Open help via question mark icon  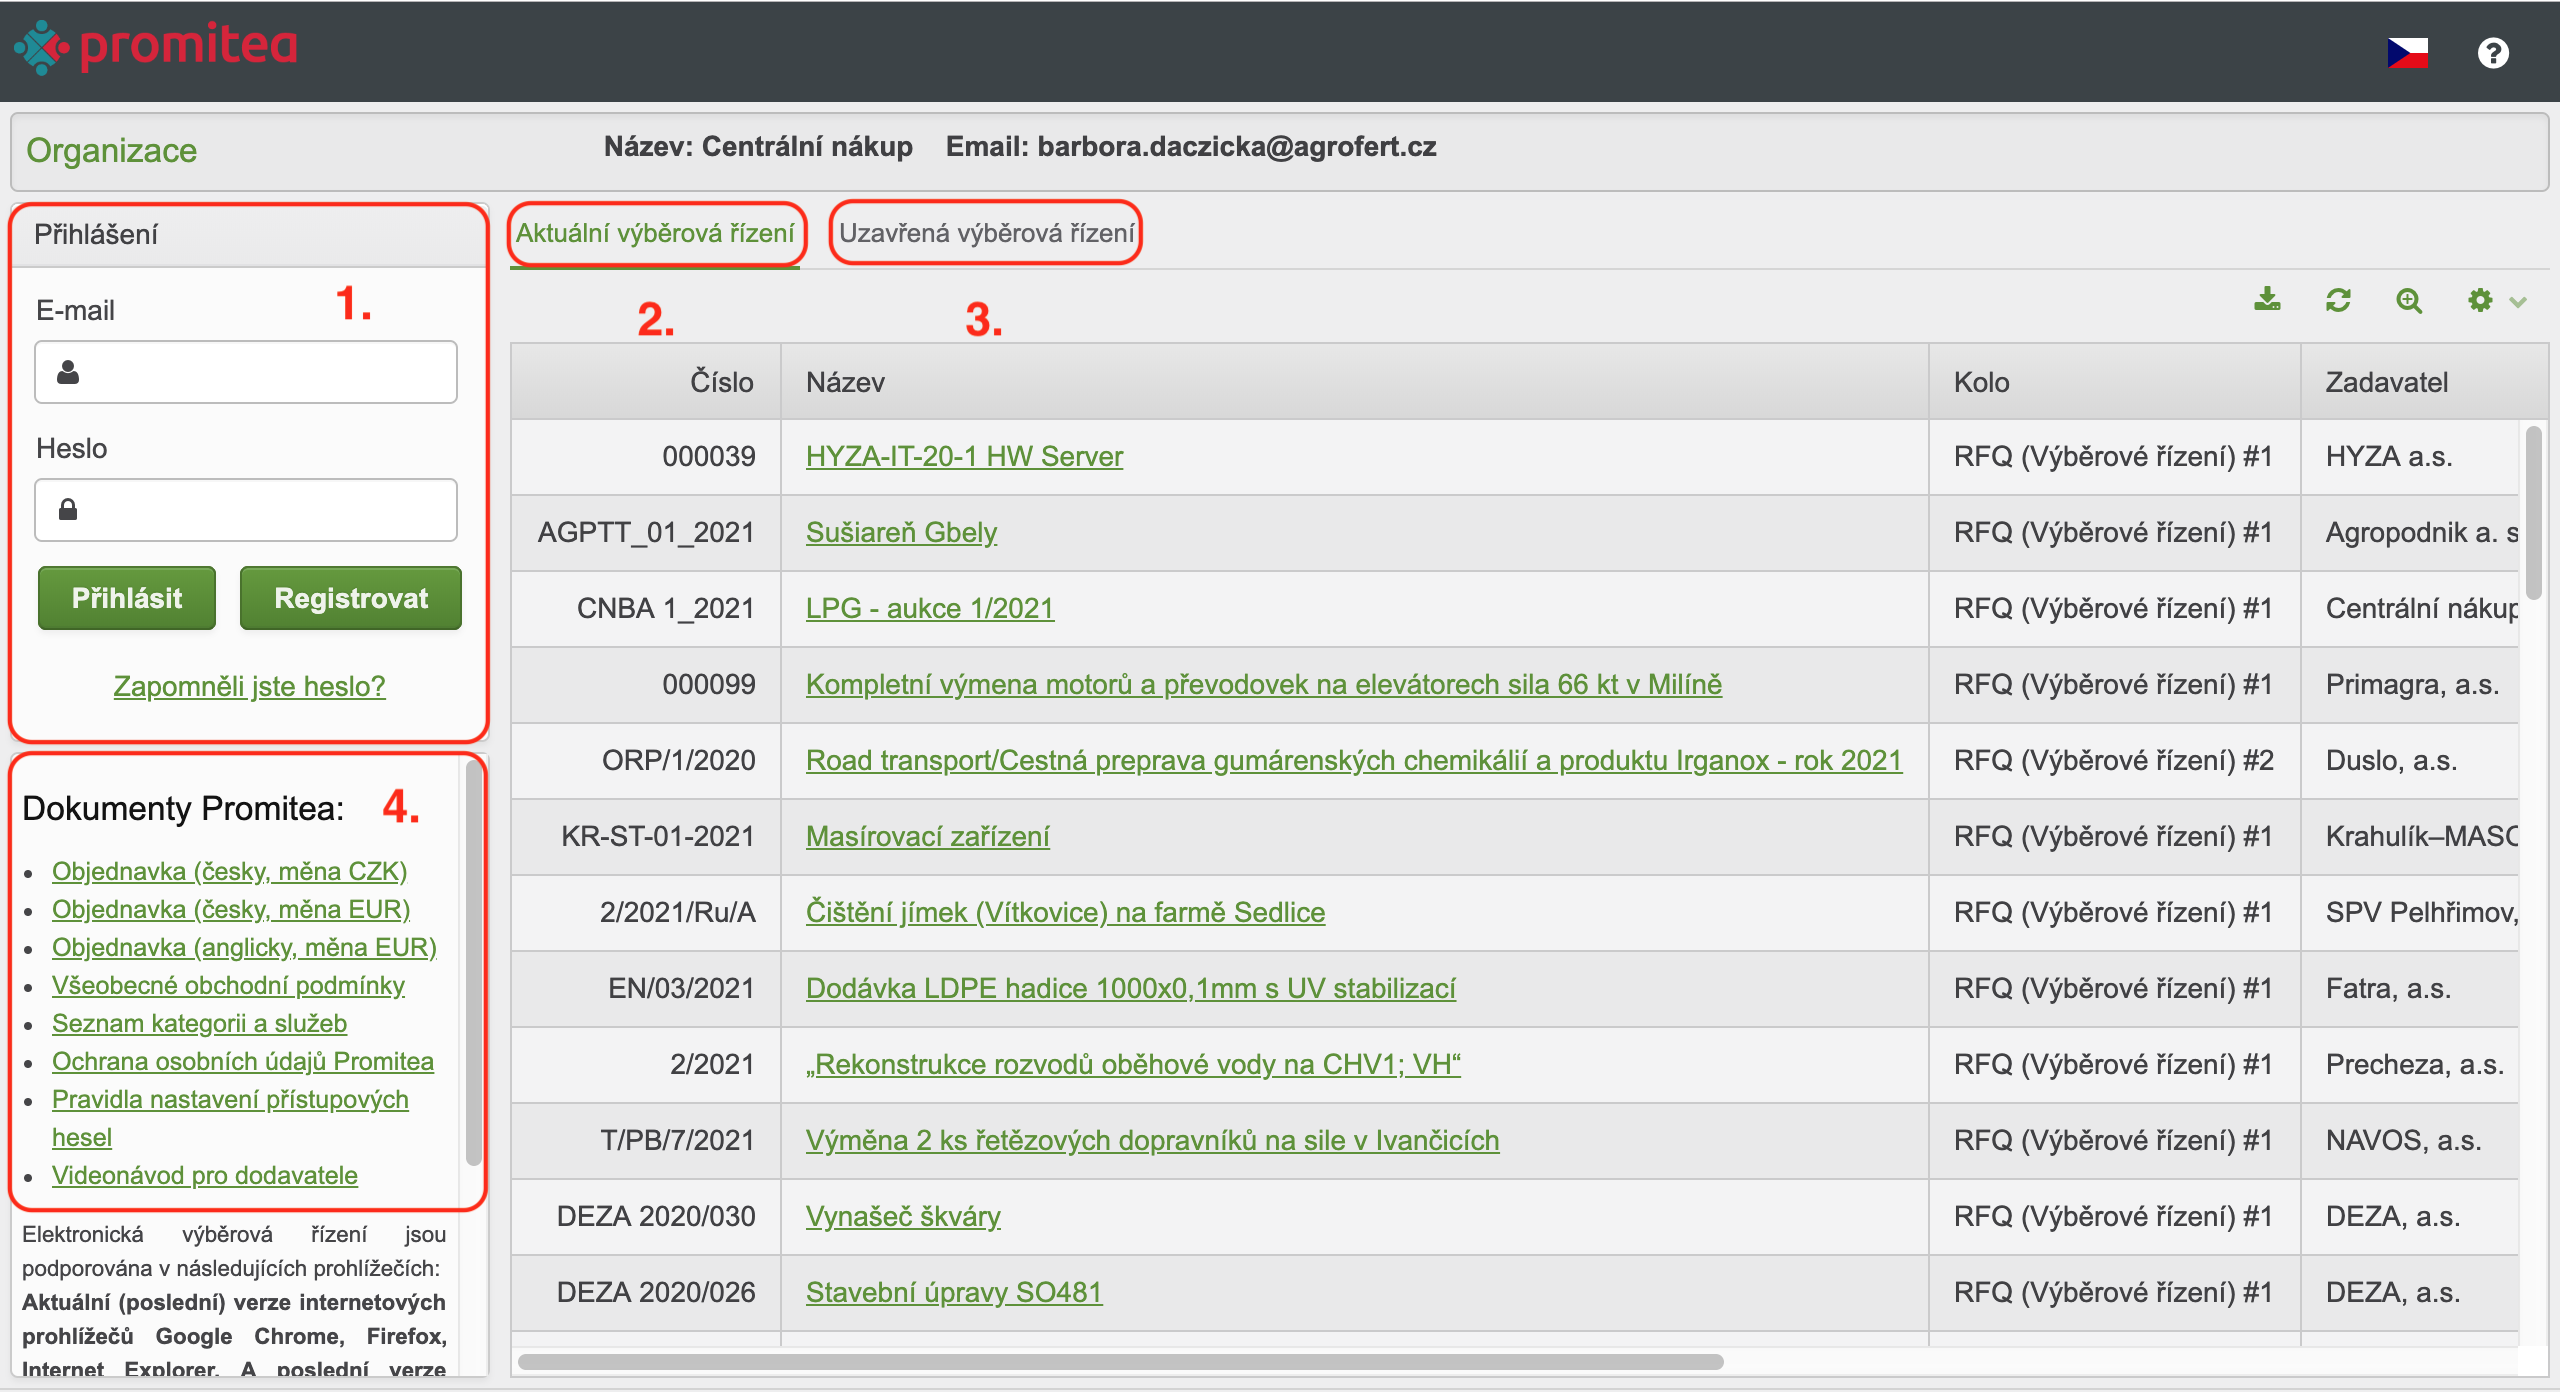pos(2493,52)
